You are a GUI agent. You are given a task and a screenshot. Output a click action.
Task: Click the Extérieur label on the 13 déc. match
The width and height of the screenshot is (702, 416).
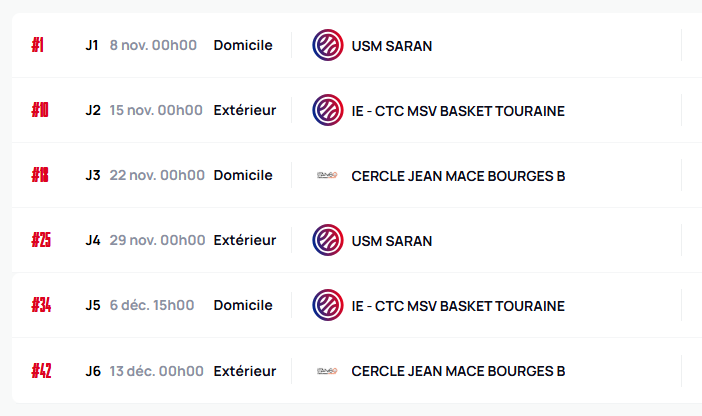pyautogui.click(x=245, y=371)
